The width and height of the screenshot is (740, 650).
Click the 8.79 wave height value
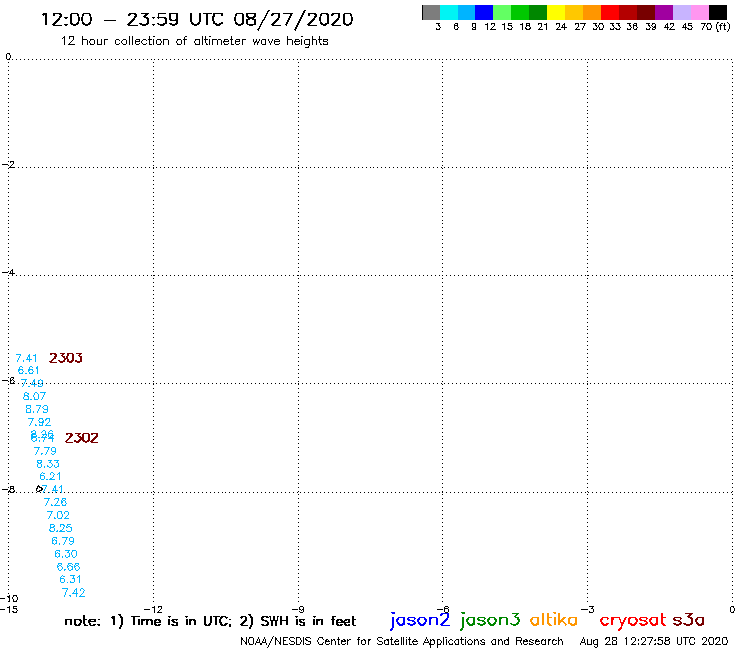(x=37, y=409)
